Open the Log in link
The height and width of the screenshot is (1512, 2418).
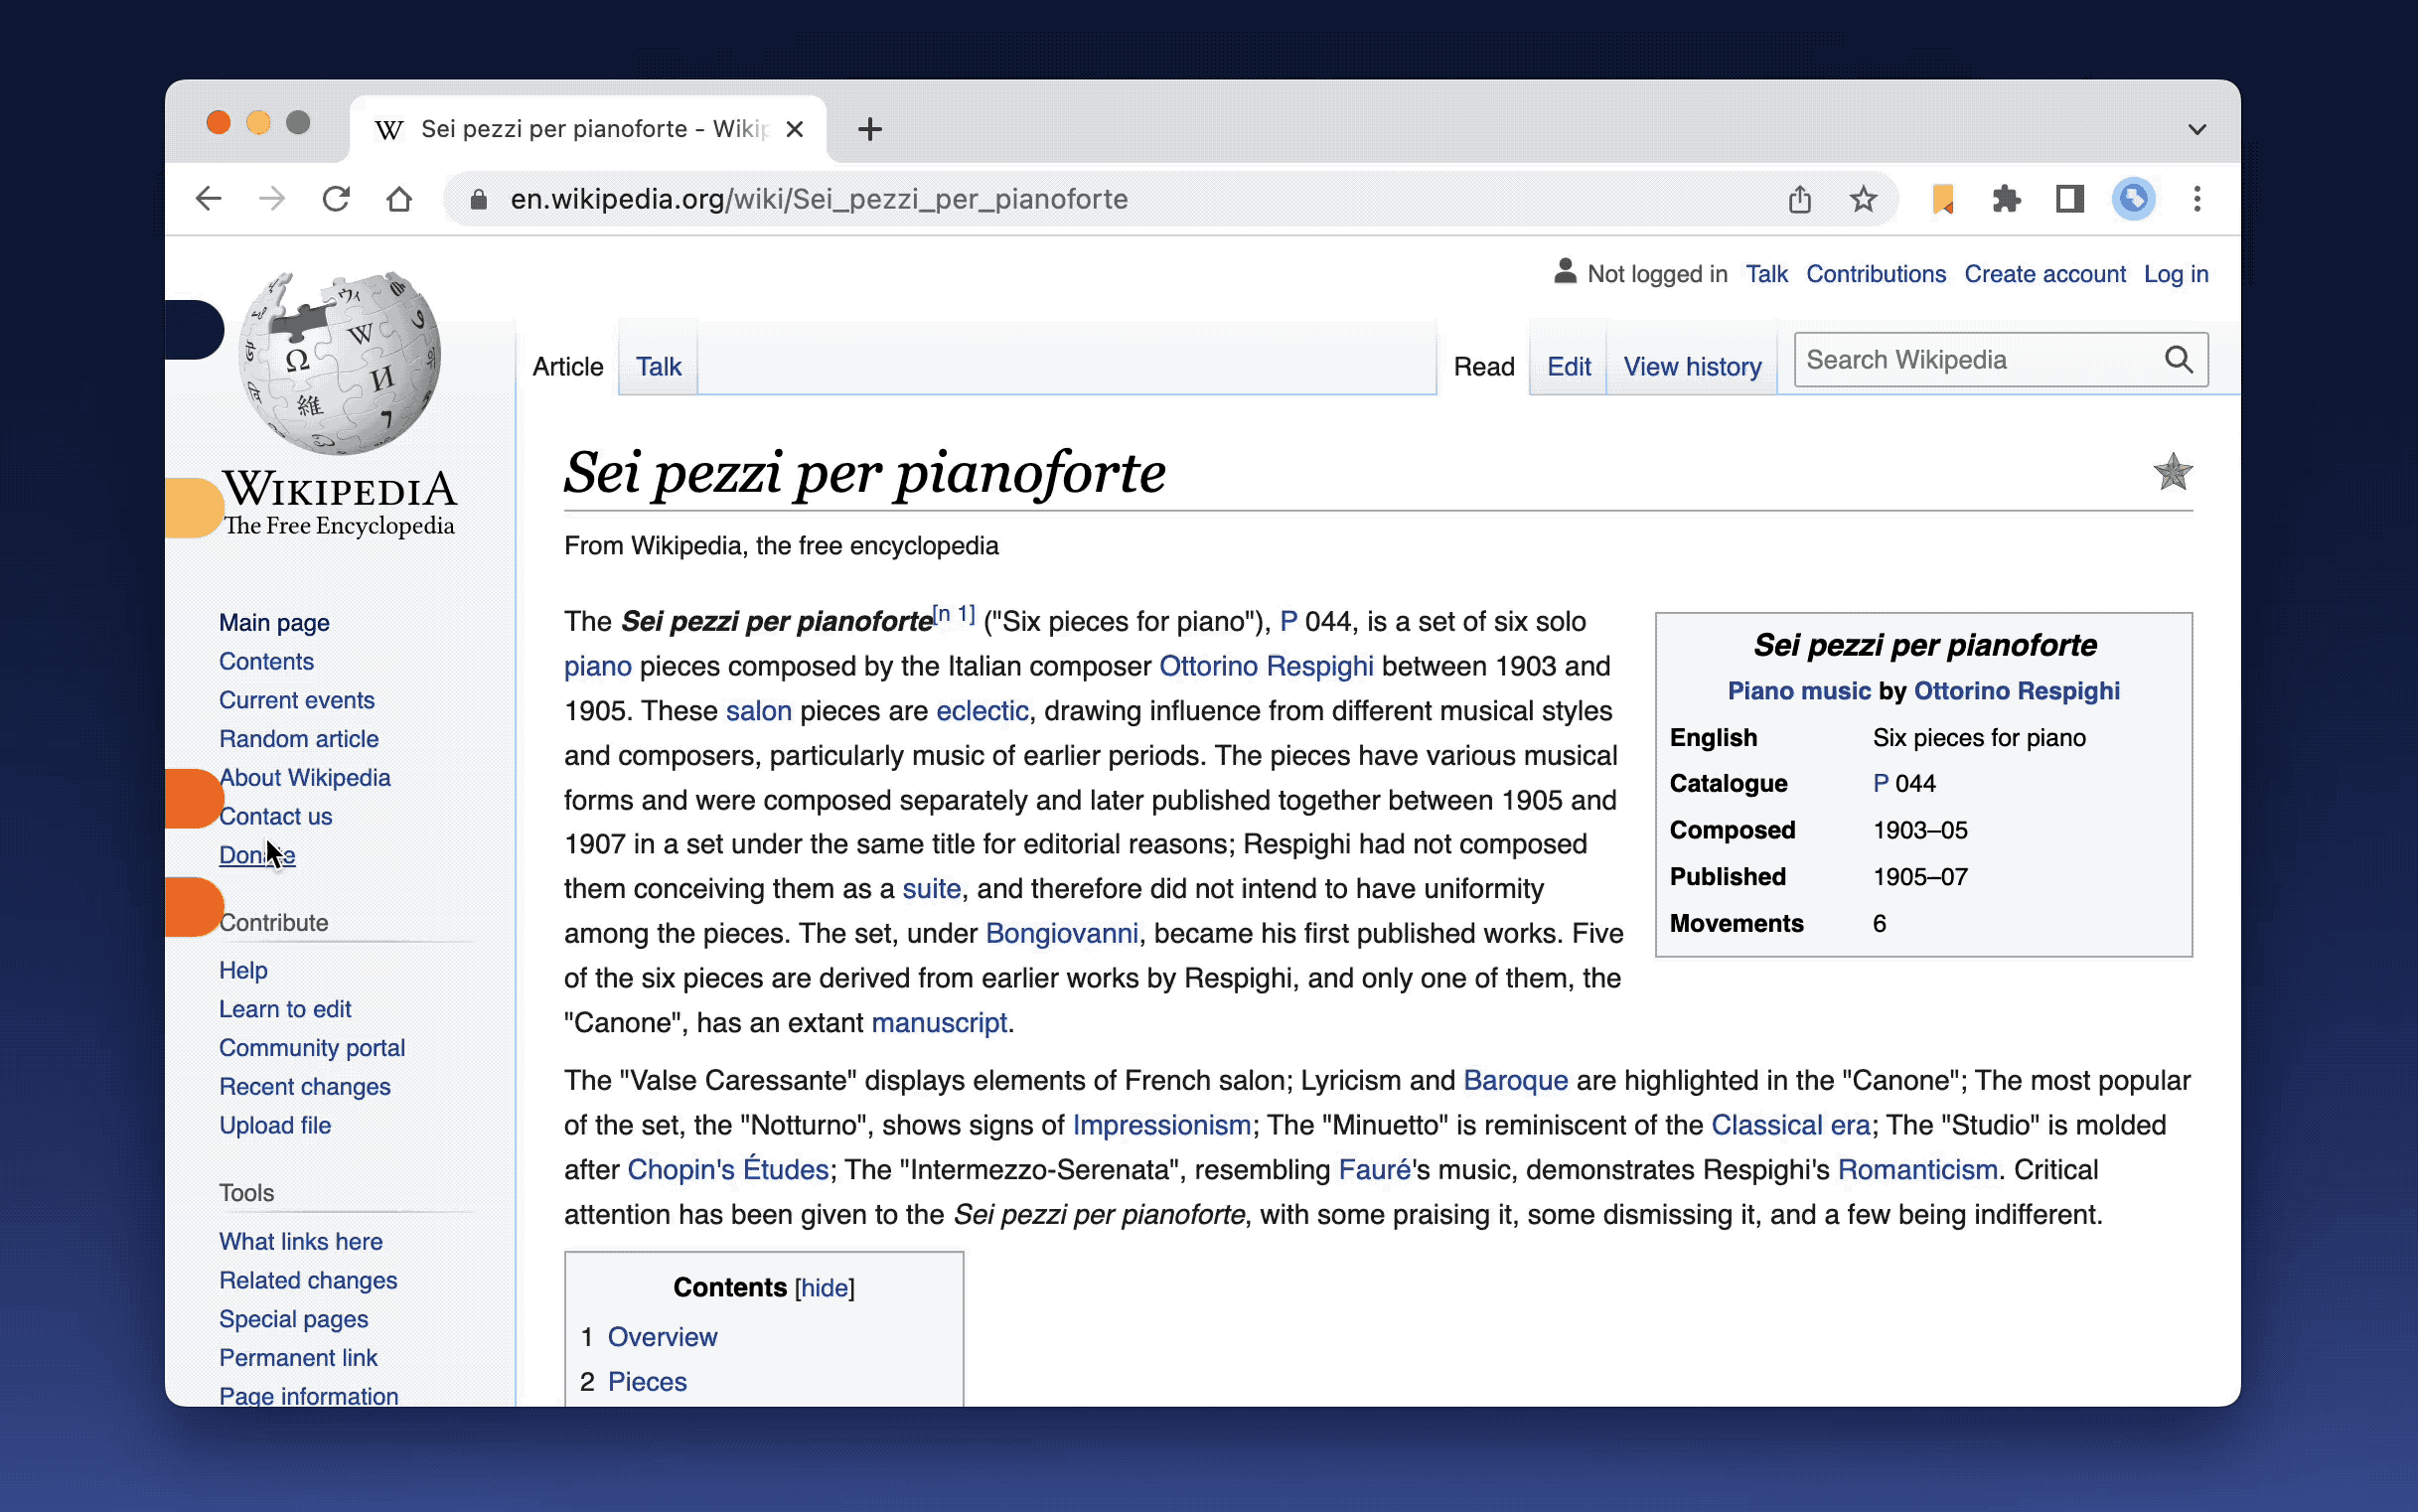click(2174, 275)
